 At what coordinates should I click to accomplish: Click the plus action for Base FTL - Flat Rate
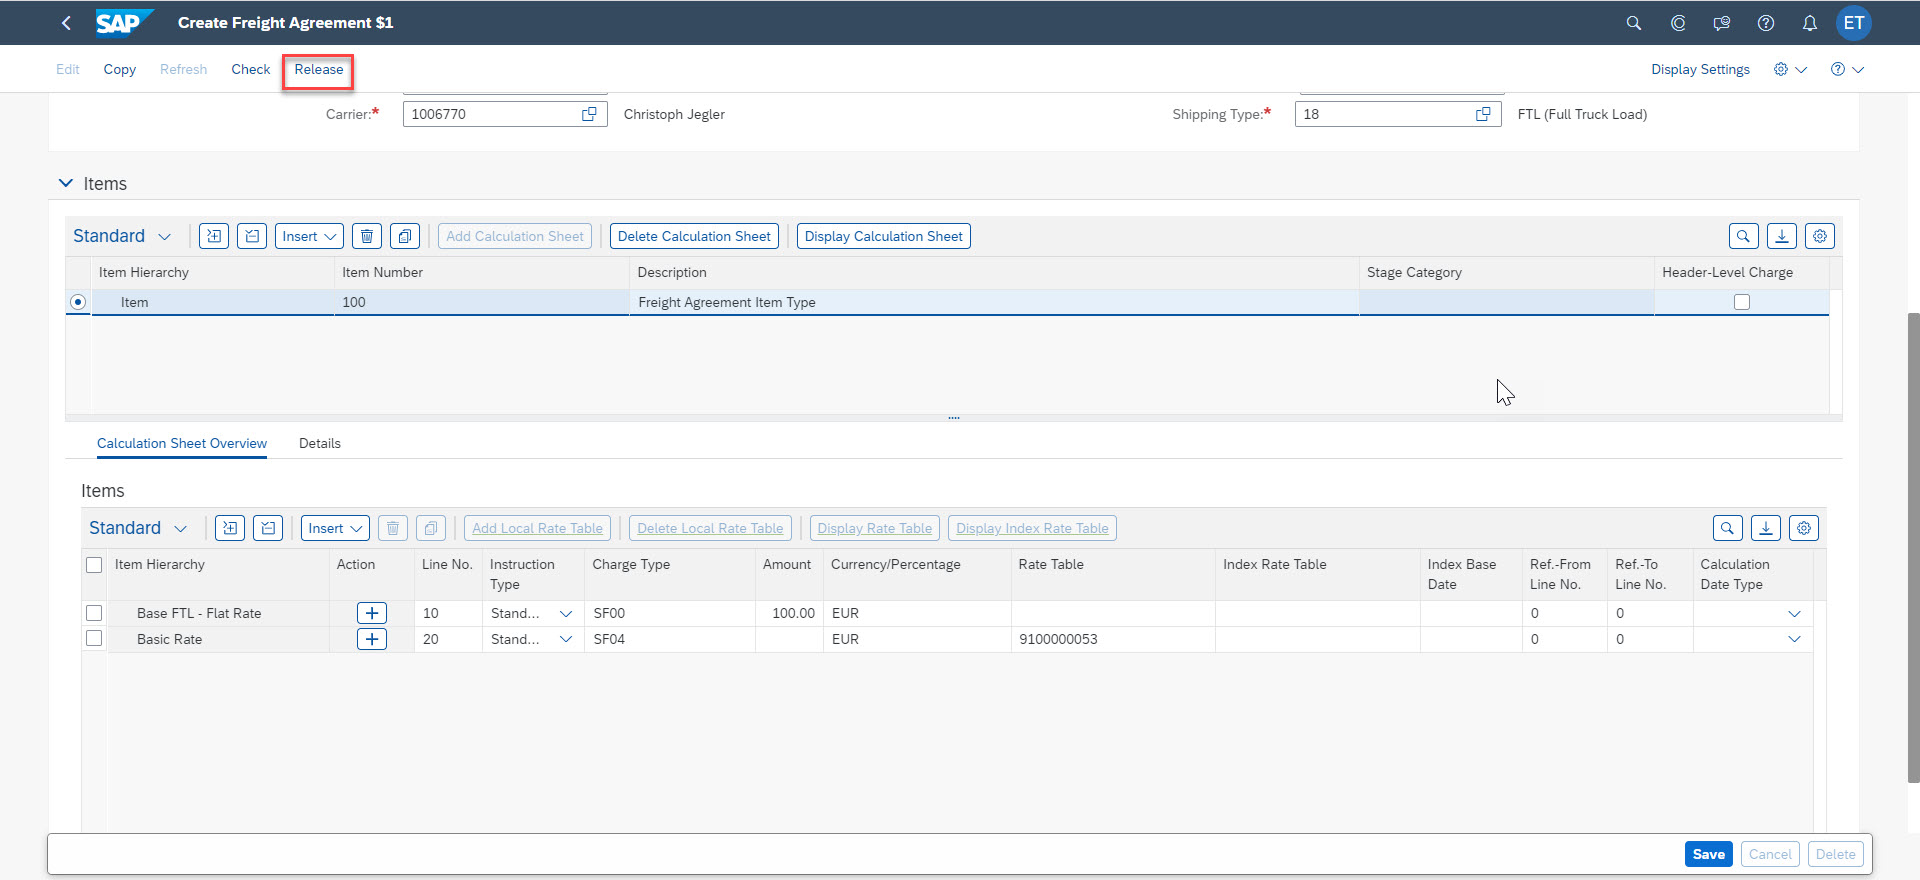pos(371,613)
